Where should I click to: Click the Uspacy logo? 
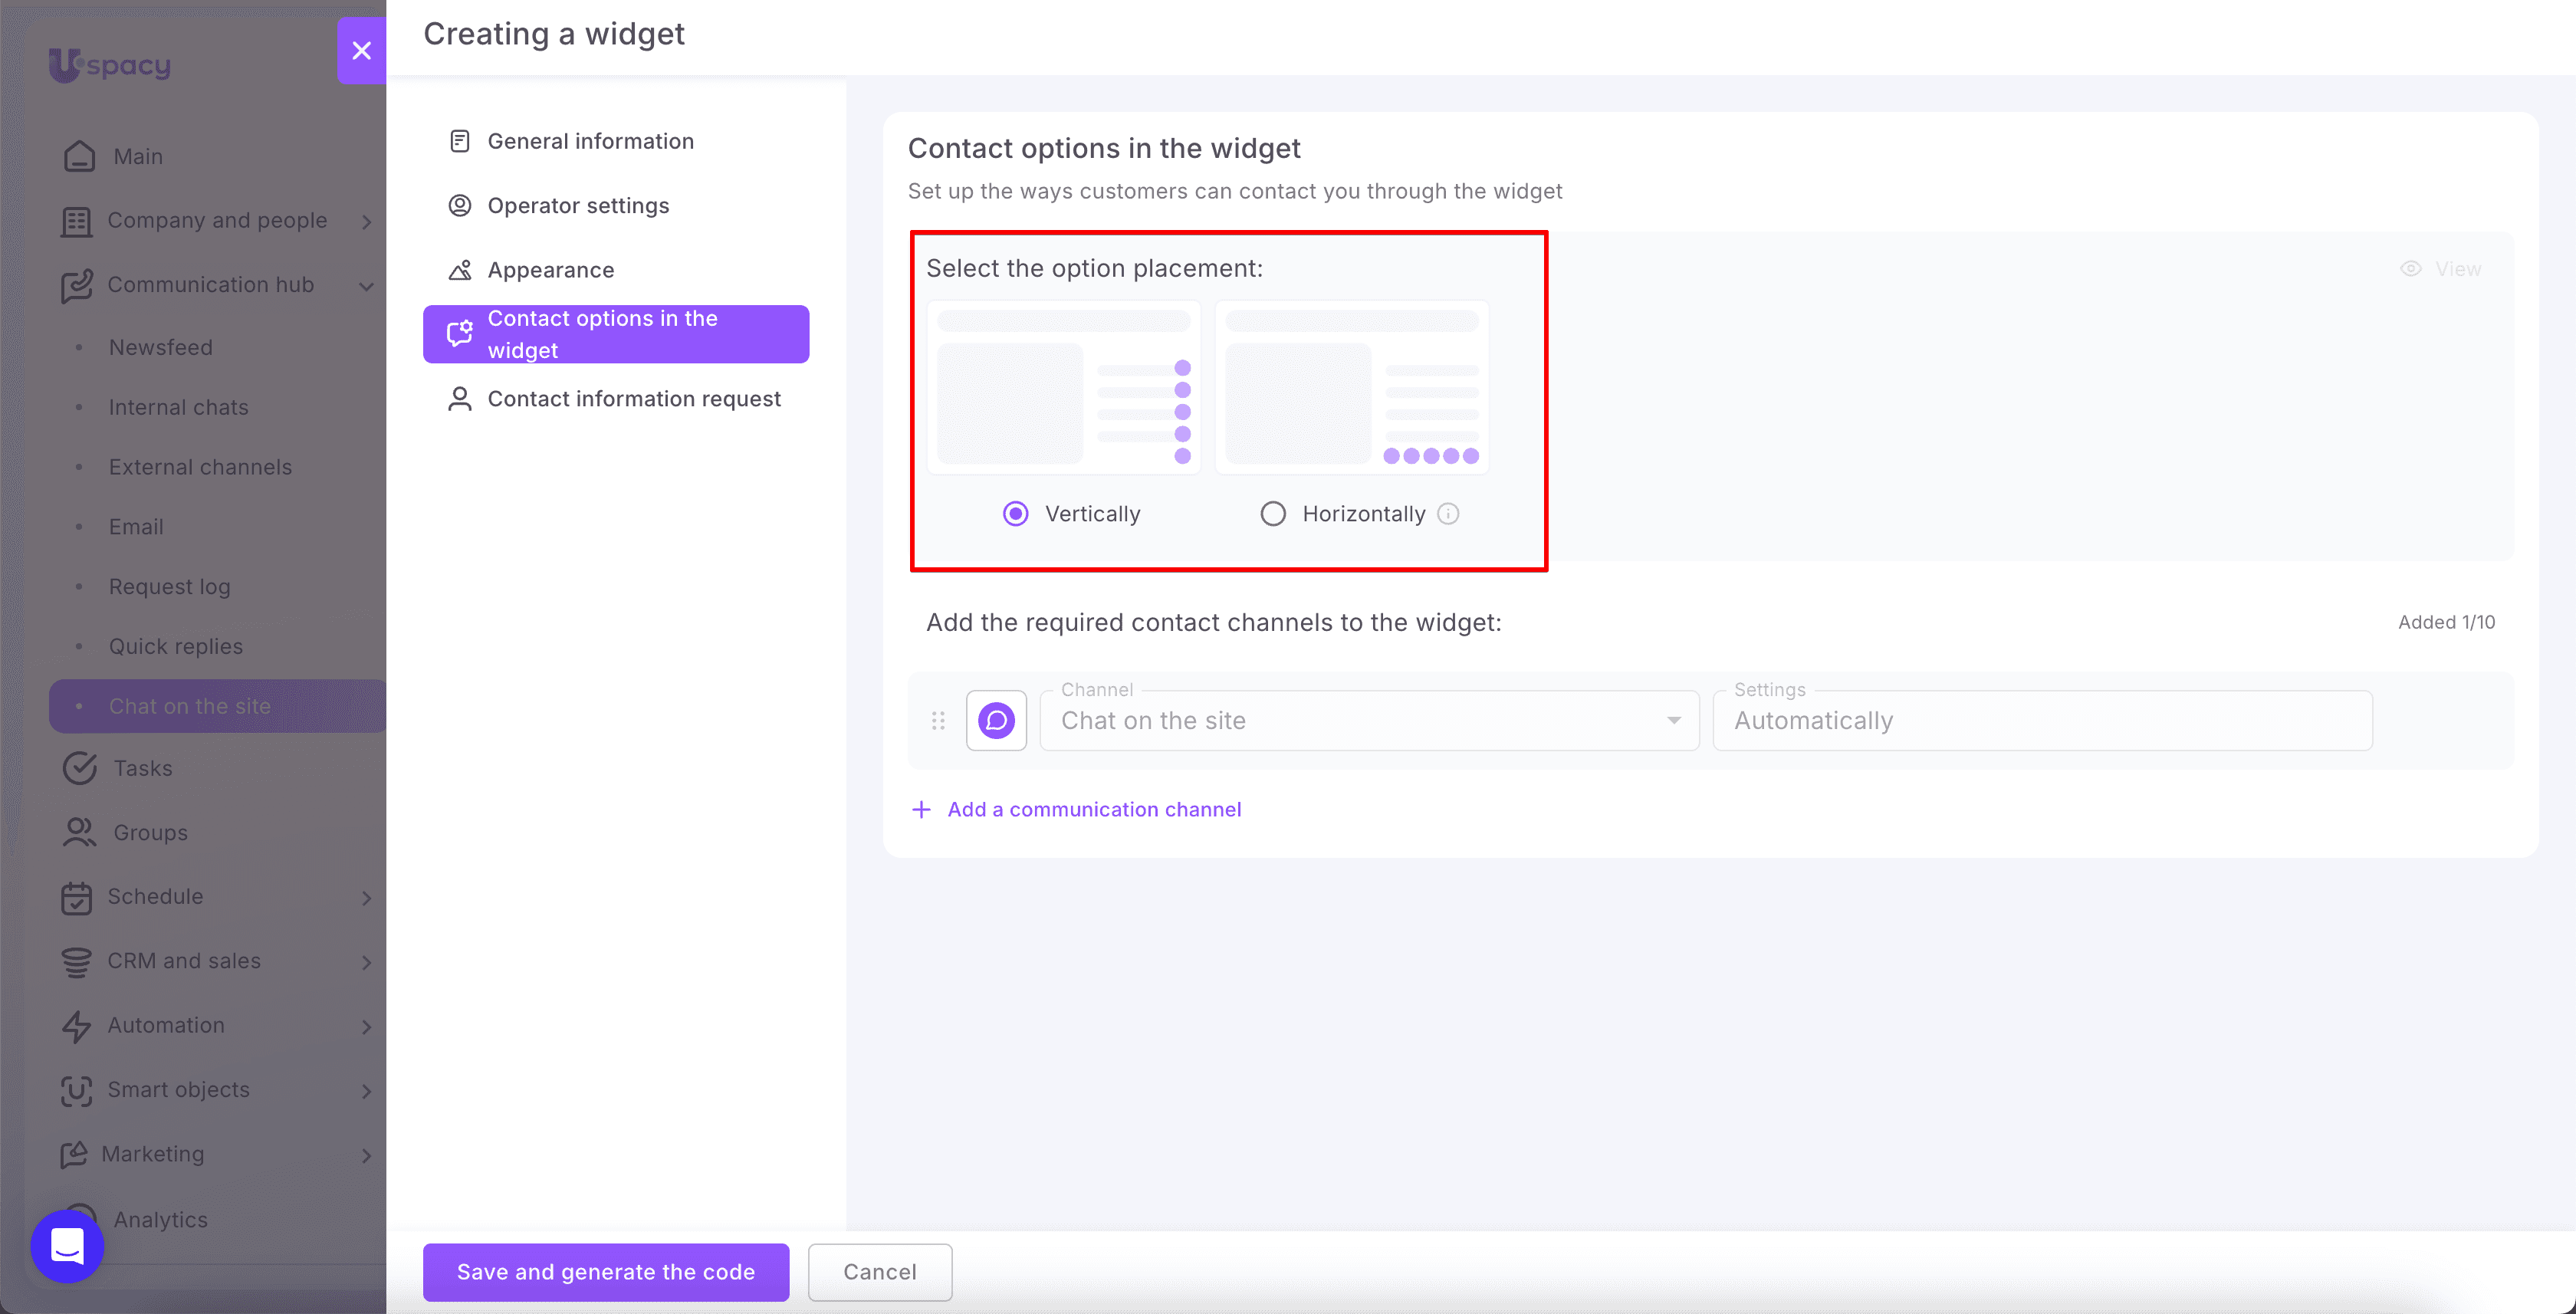(110, 65)
